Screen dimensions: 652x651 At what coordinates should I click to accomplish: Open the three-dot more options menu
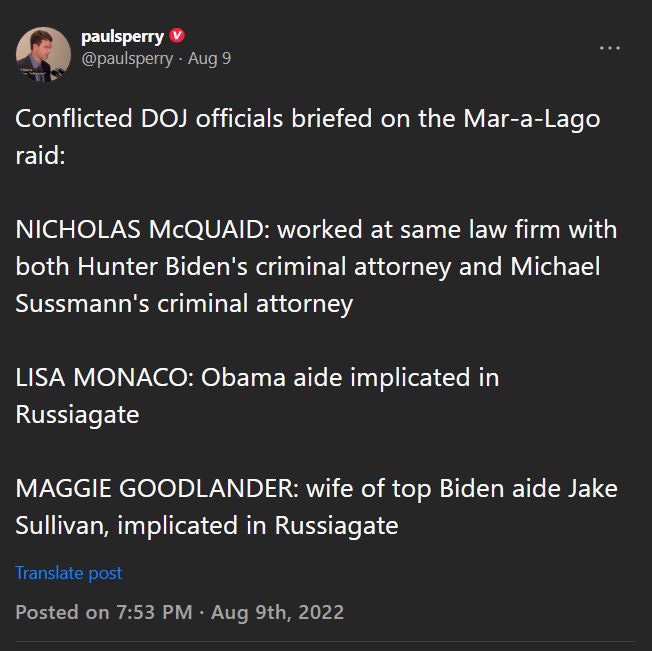[609, 47]
